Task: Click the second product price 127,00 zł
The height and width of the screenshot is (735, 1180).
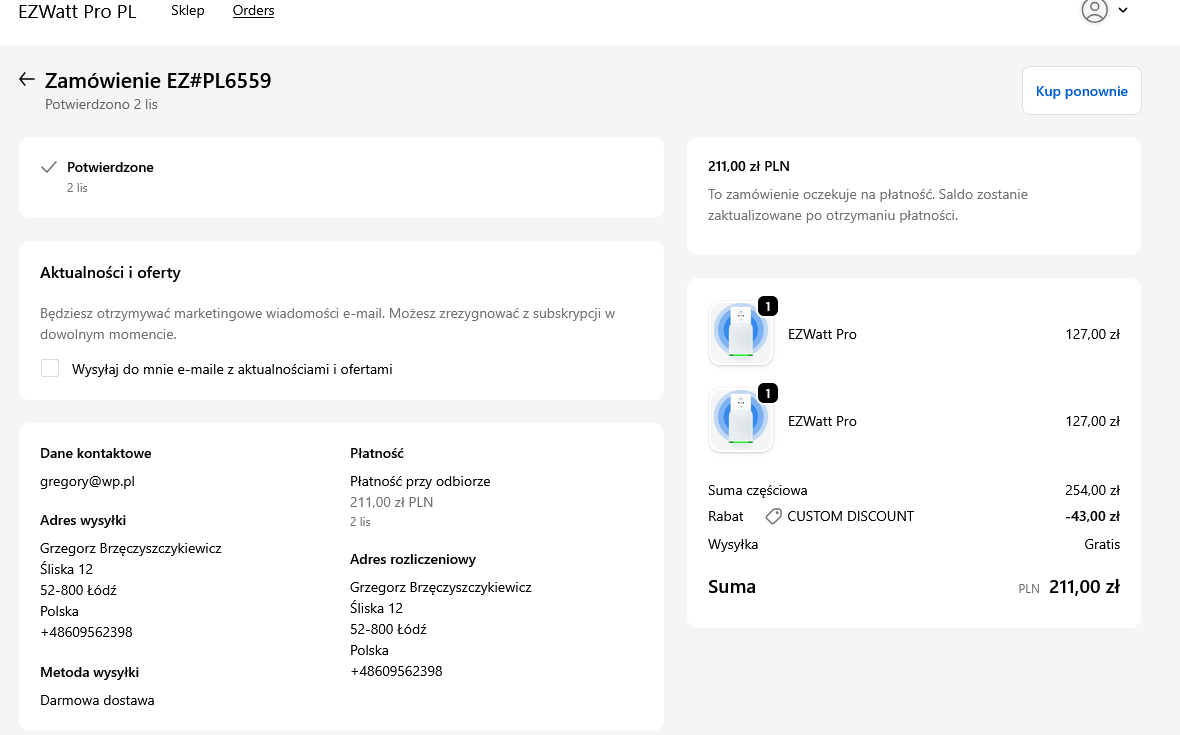Action: 1092,422
